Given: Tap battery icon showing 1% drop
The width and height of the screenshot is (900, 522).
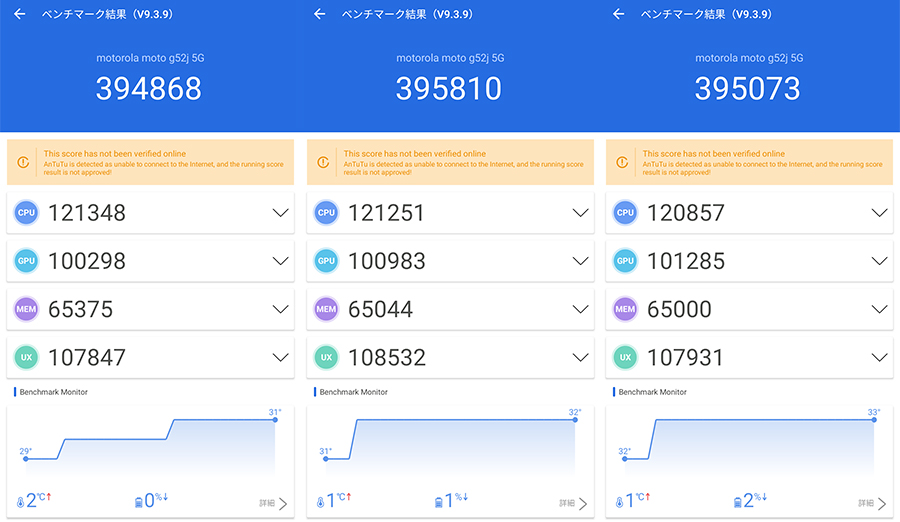Looking at the screenshot, I should click(x=439, y=502).
